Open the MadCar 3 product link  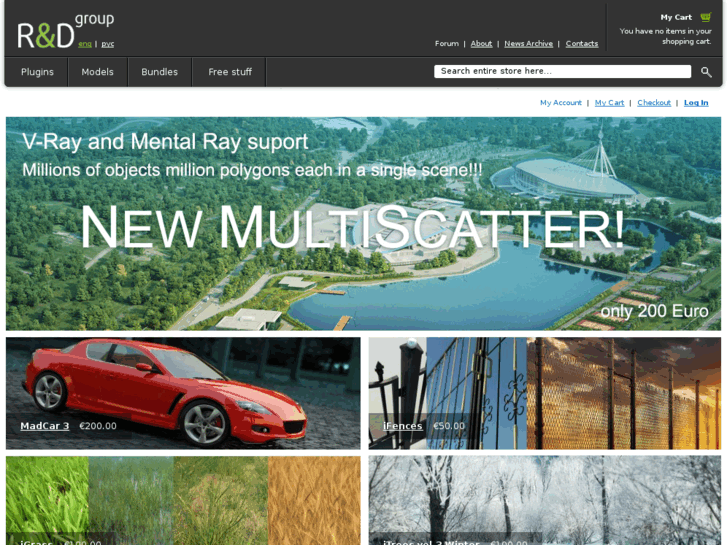(x=45, y=426)
